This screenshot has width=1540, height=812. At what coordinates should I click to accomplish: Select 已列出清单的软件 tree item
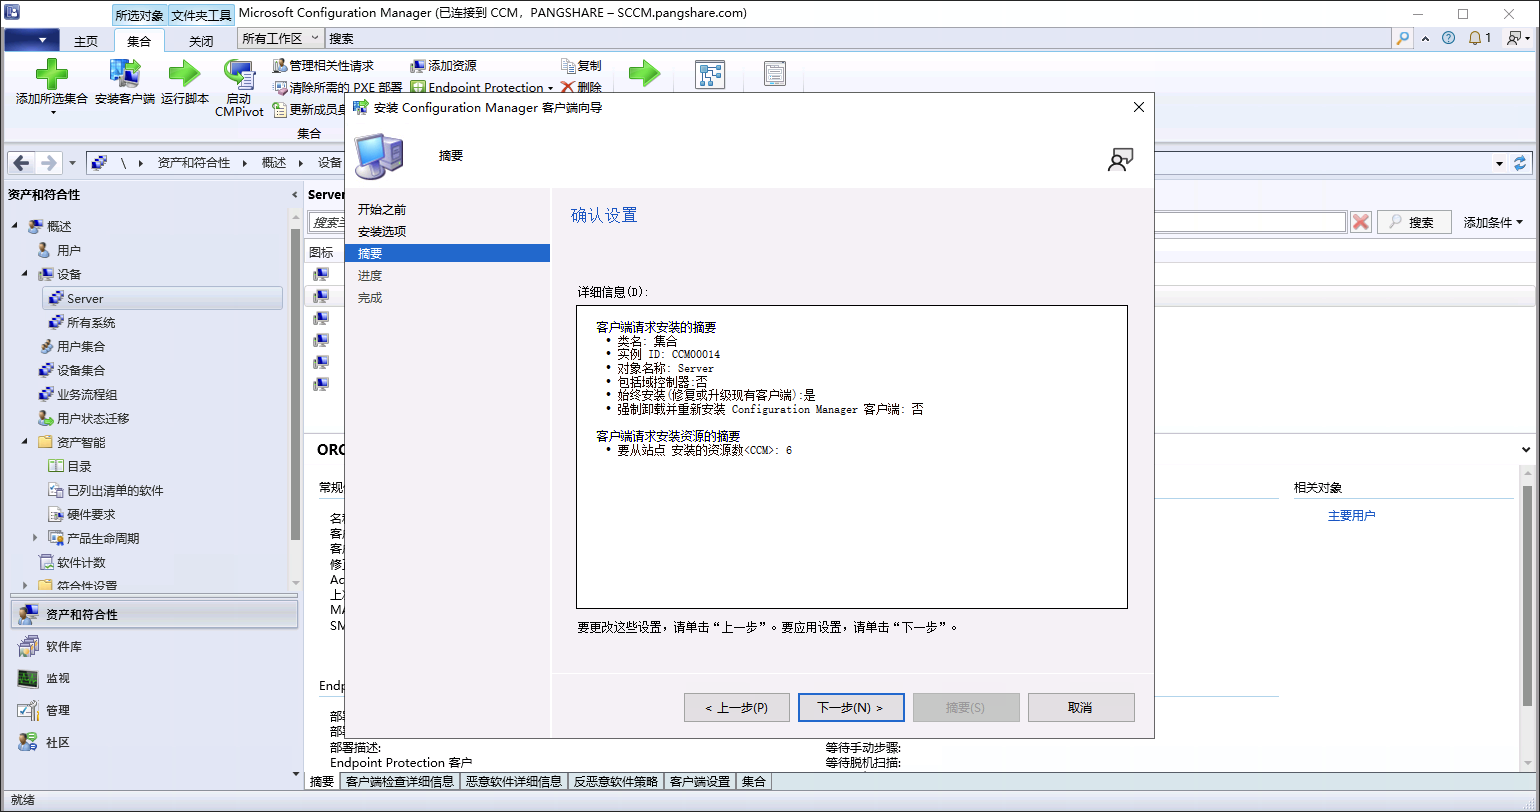[115, 490]
